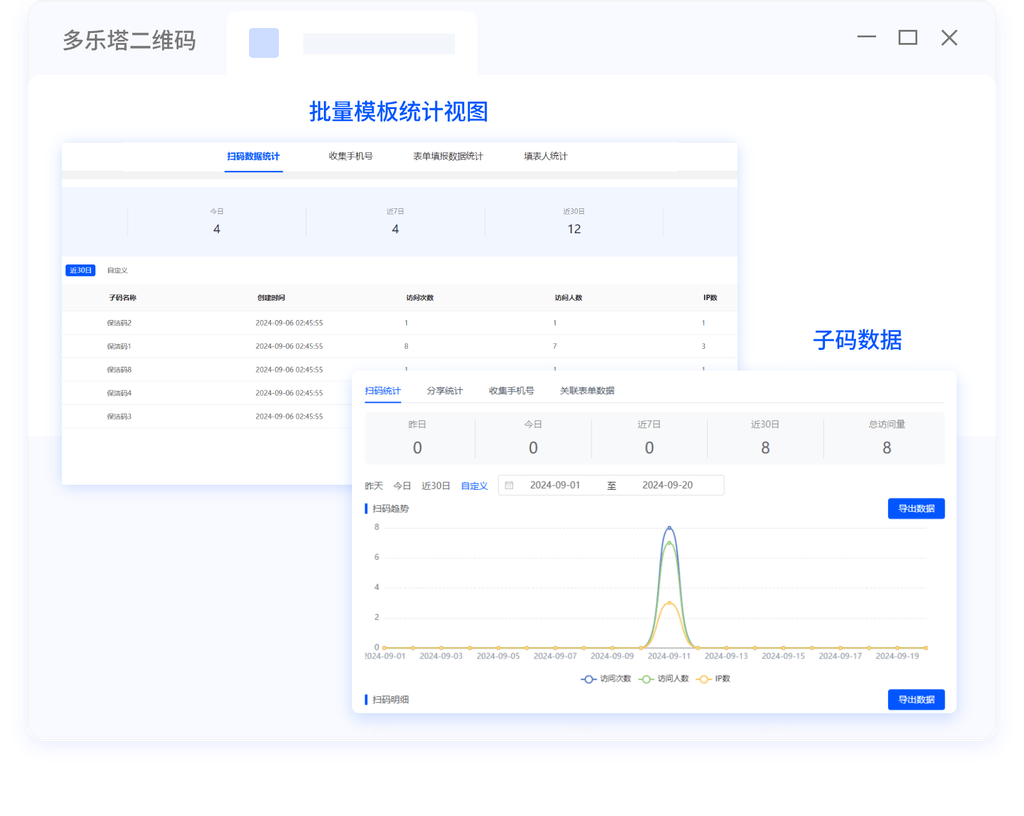Open the calendar date picker icon
Screen dimensions: 1024x816
(509, 484)
